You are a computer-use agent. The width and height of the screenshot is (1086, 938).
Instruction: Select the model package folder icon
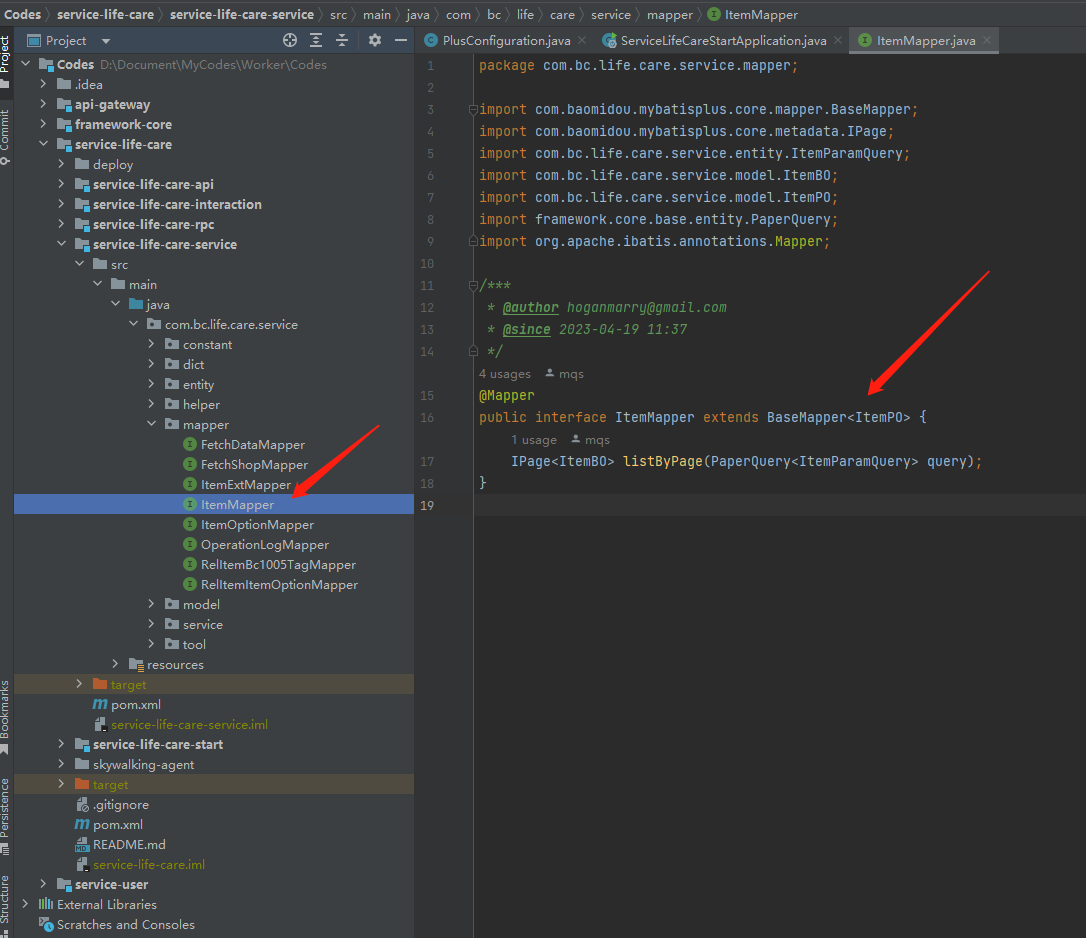pos(172,604)
